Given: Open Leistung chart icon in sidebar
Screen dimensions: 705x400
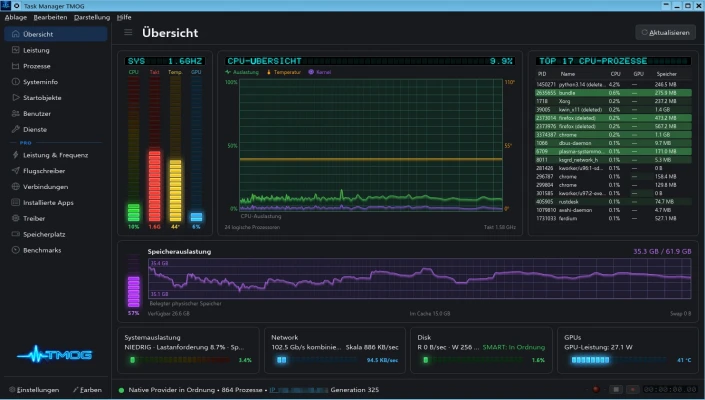Looking at the screenshot, I should tap(16, 50).
